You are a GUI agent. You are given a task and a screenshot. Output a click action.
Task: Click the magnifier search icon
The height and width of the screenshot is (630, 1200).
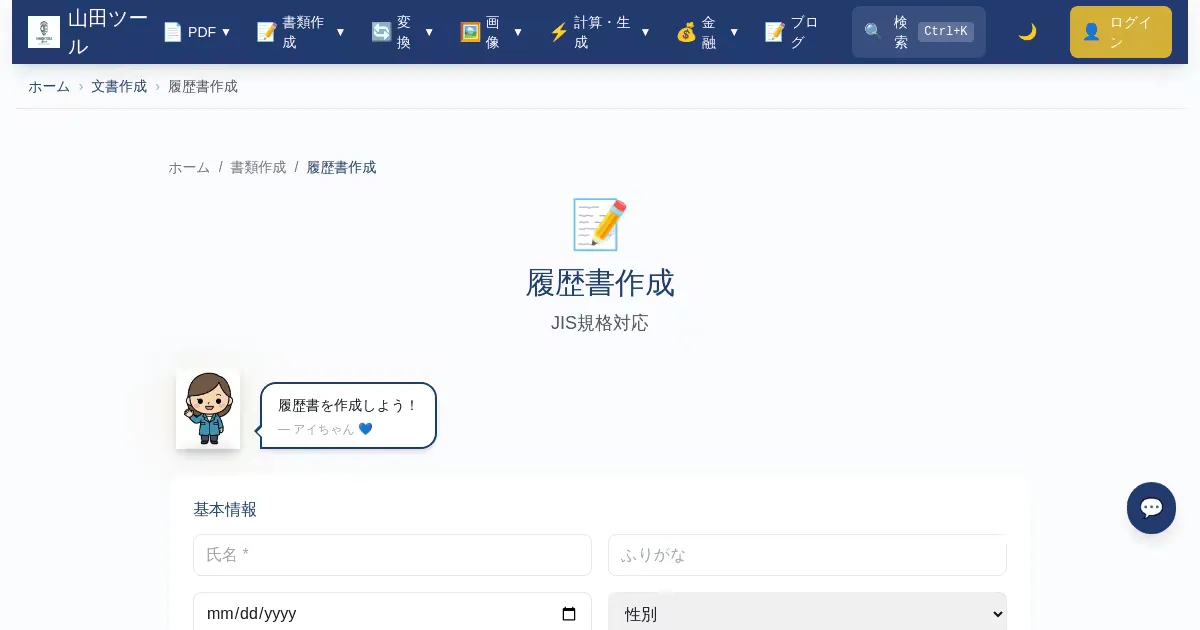(873, 32)
